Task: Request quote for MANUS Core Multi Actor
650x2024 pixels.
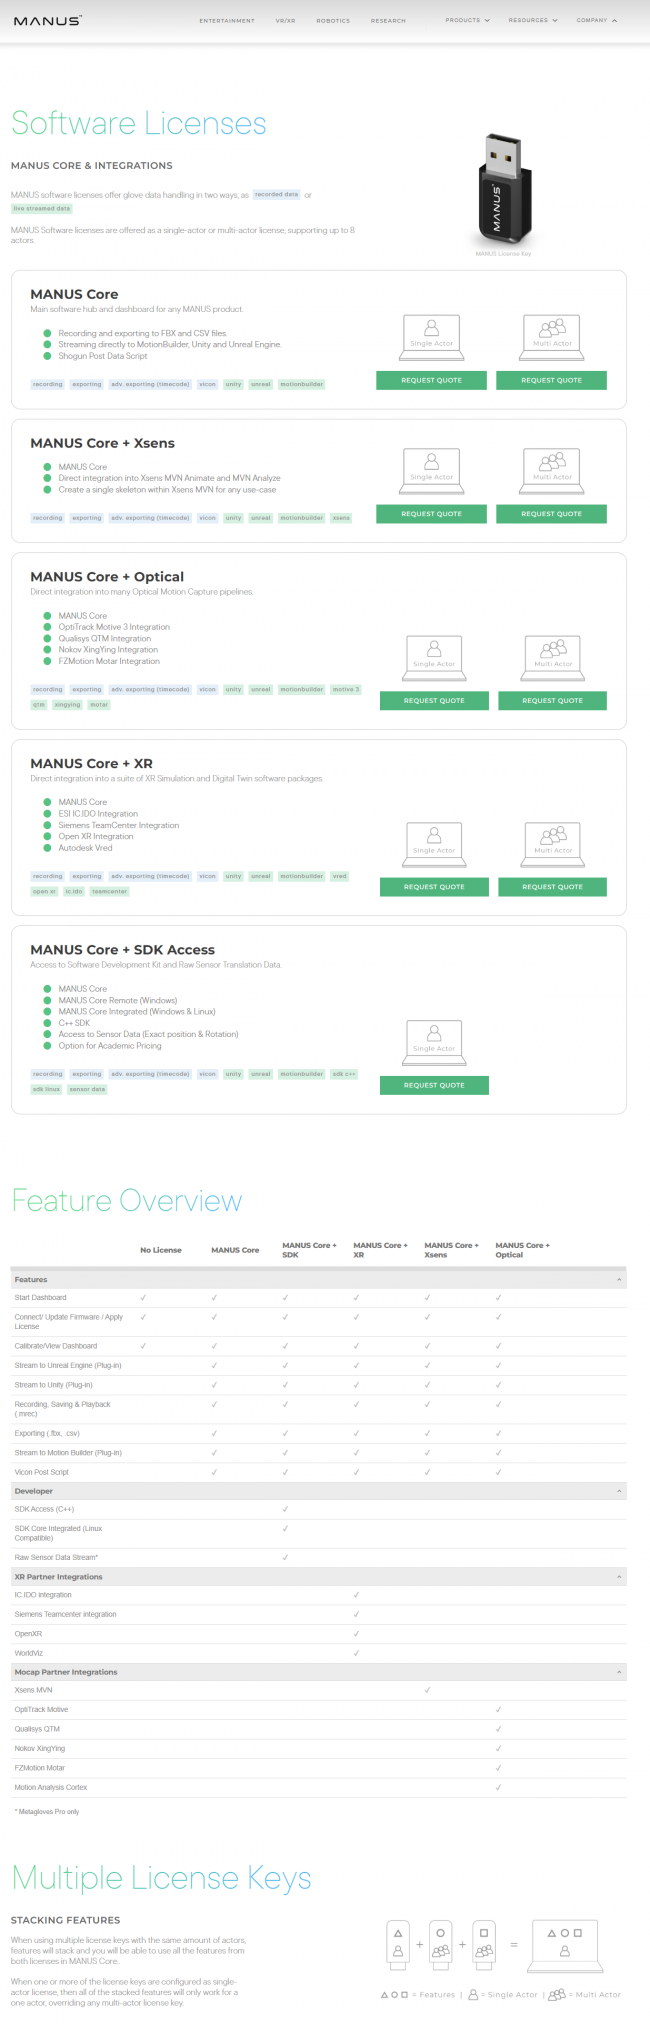Action: 551,380
